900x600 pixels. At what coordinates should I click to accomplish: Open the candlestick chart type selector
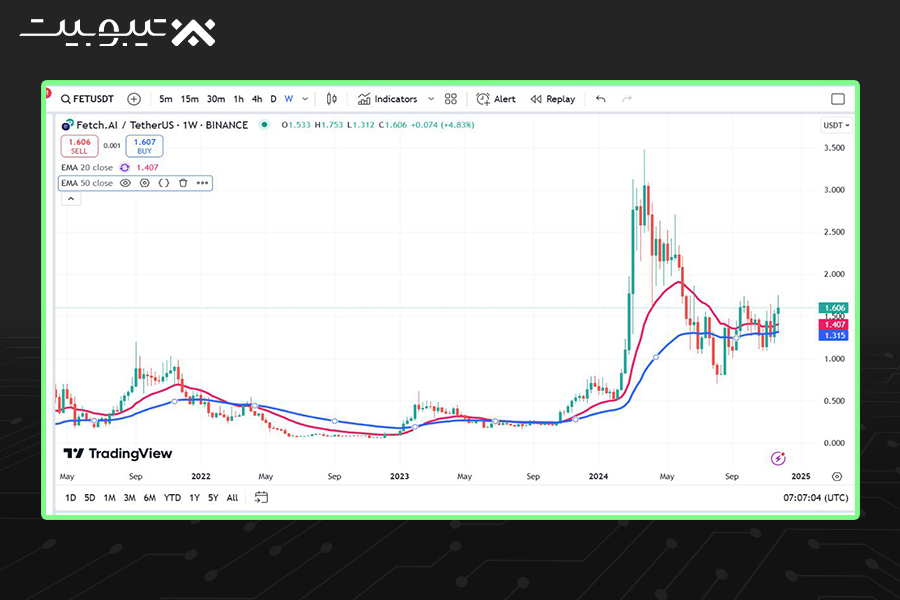332,99
